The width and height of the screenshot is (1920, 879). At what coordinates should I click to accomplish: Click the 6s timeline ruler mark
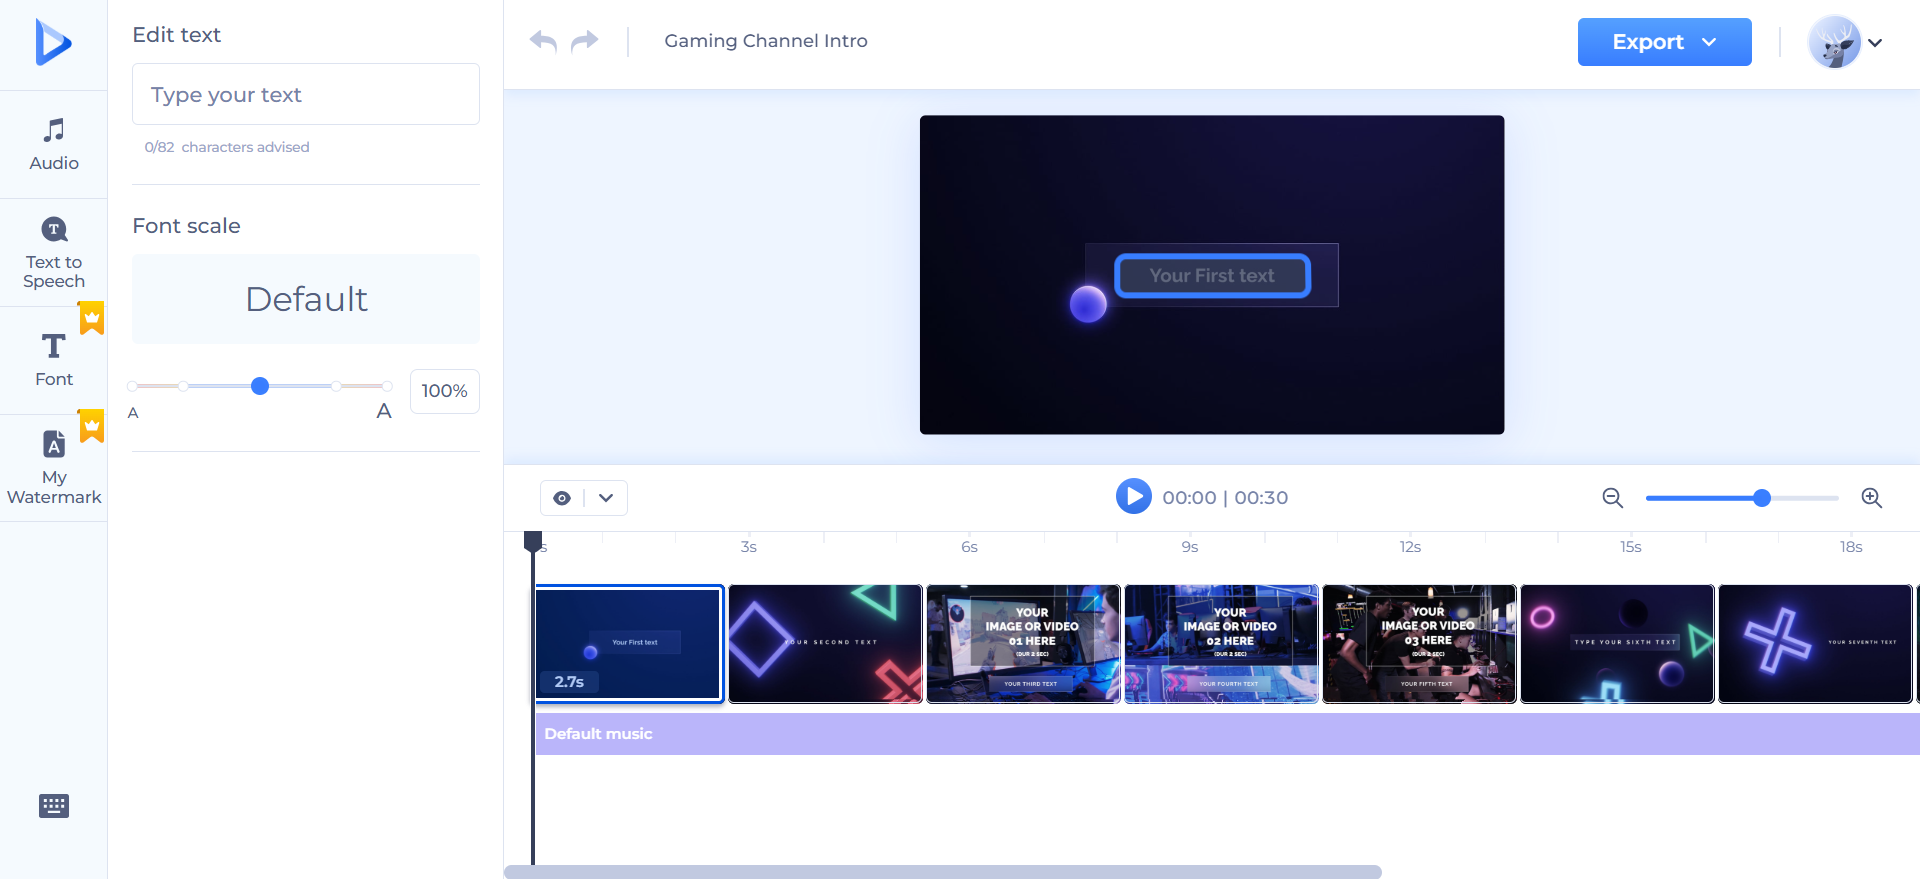click(969, 547)
